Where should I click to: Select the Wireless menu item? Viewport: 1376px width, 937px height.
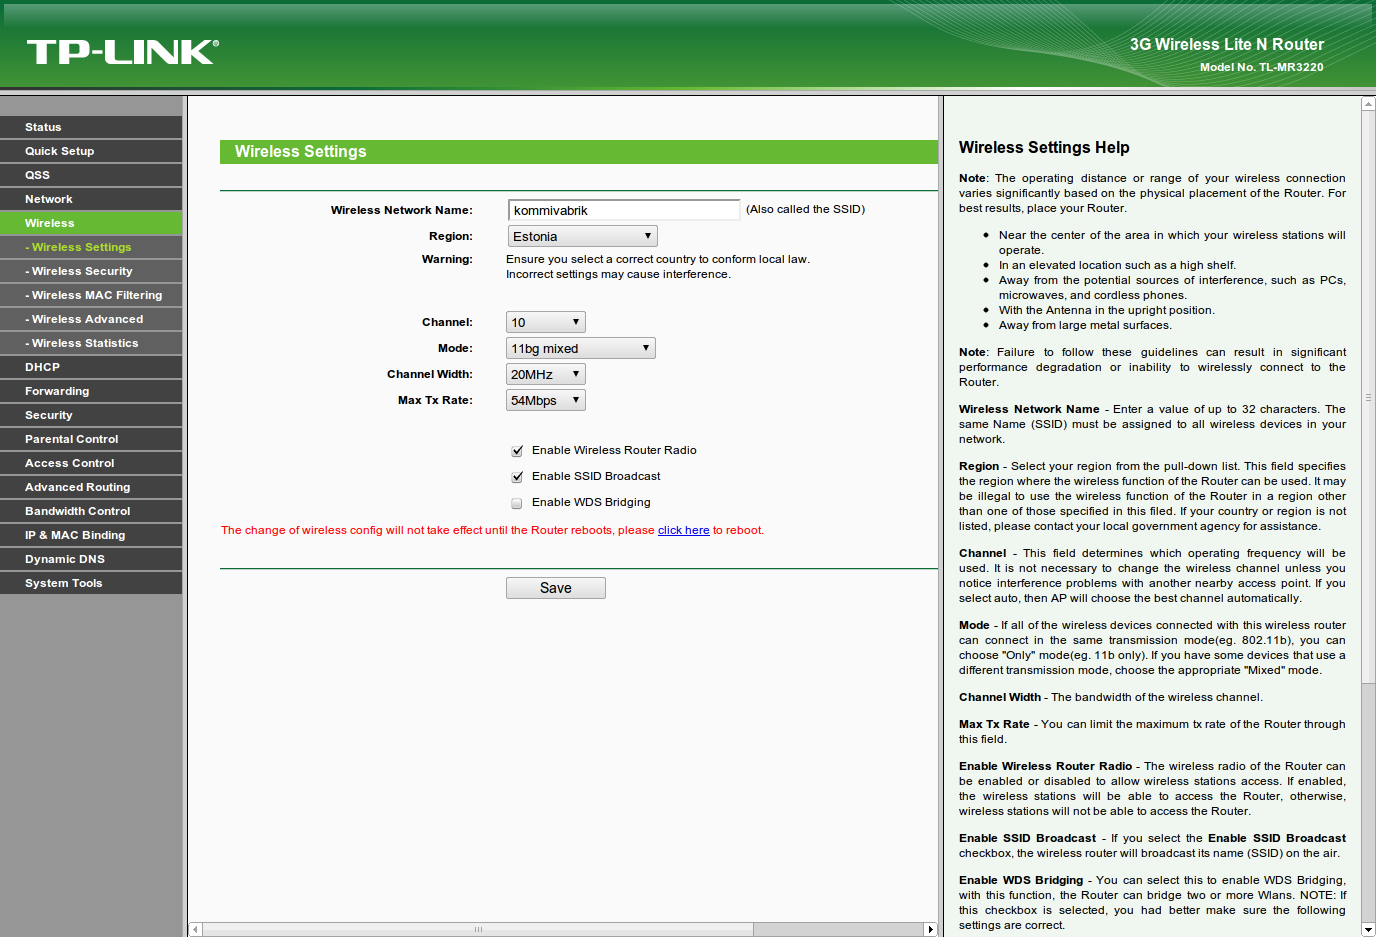[x=91, y=223]
